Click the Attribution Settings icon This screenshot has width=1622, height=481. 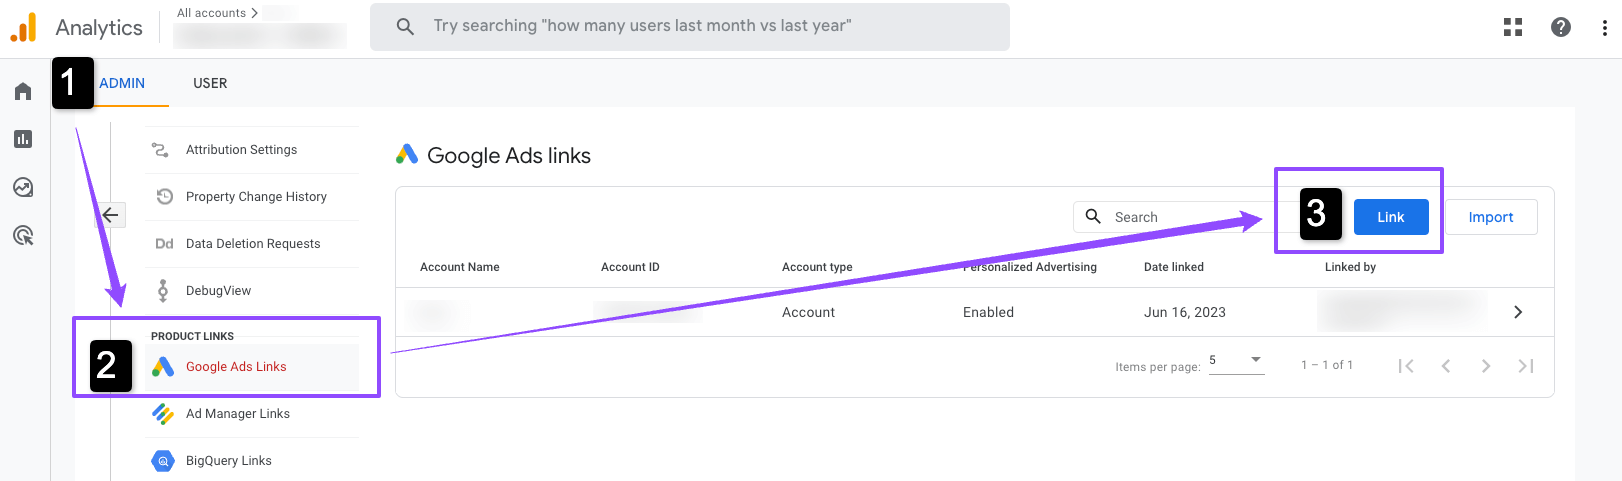point(160,150)
